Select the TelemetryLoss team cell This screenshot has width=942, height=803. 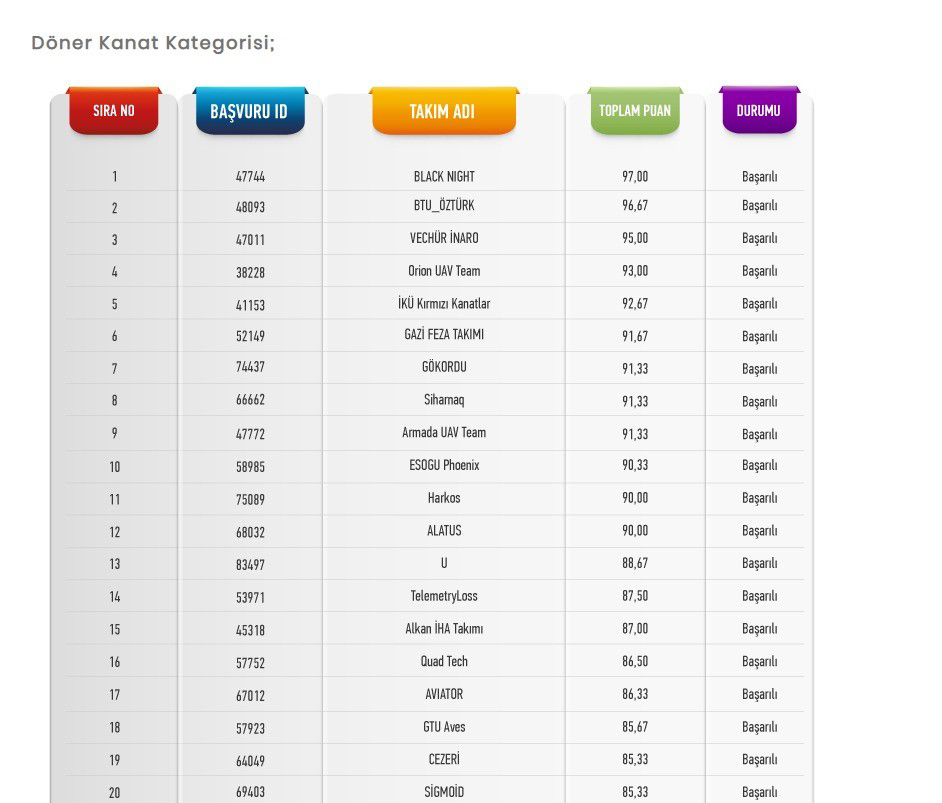pyautogui.click(x=444, y=596)
